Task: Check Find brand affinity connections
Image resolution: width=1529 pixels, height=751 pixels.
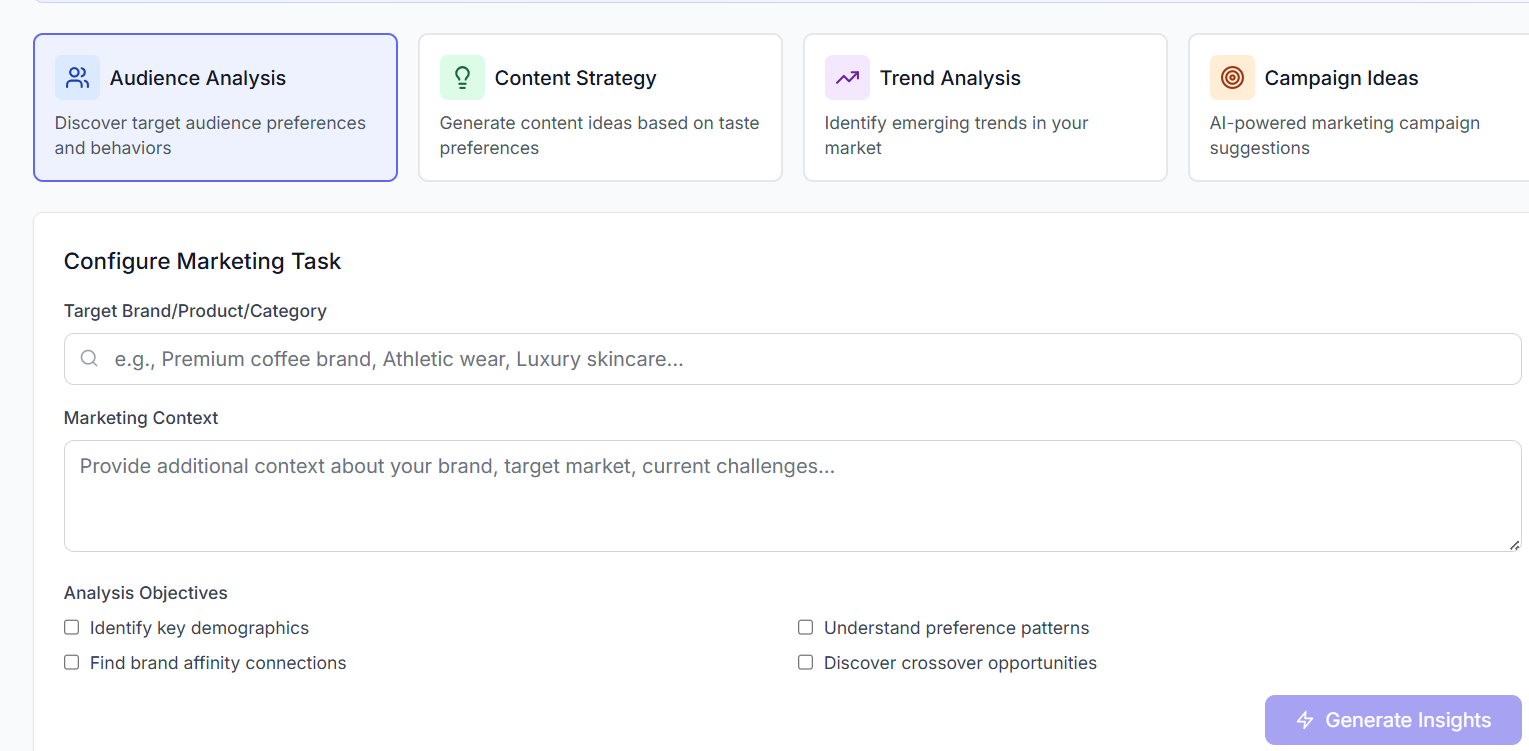Action: coord(72,663)
